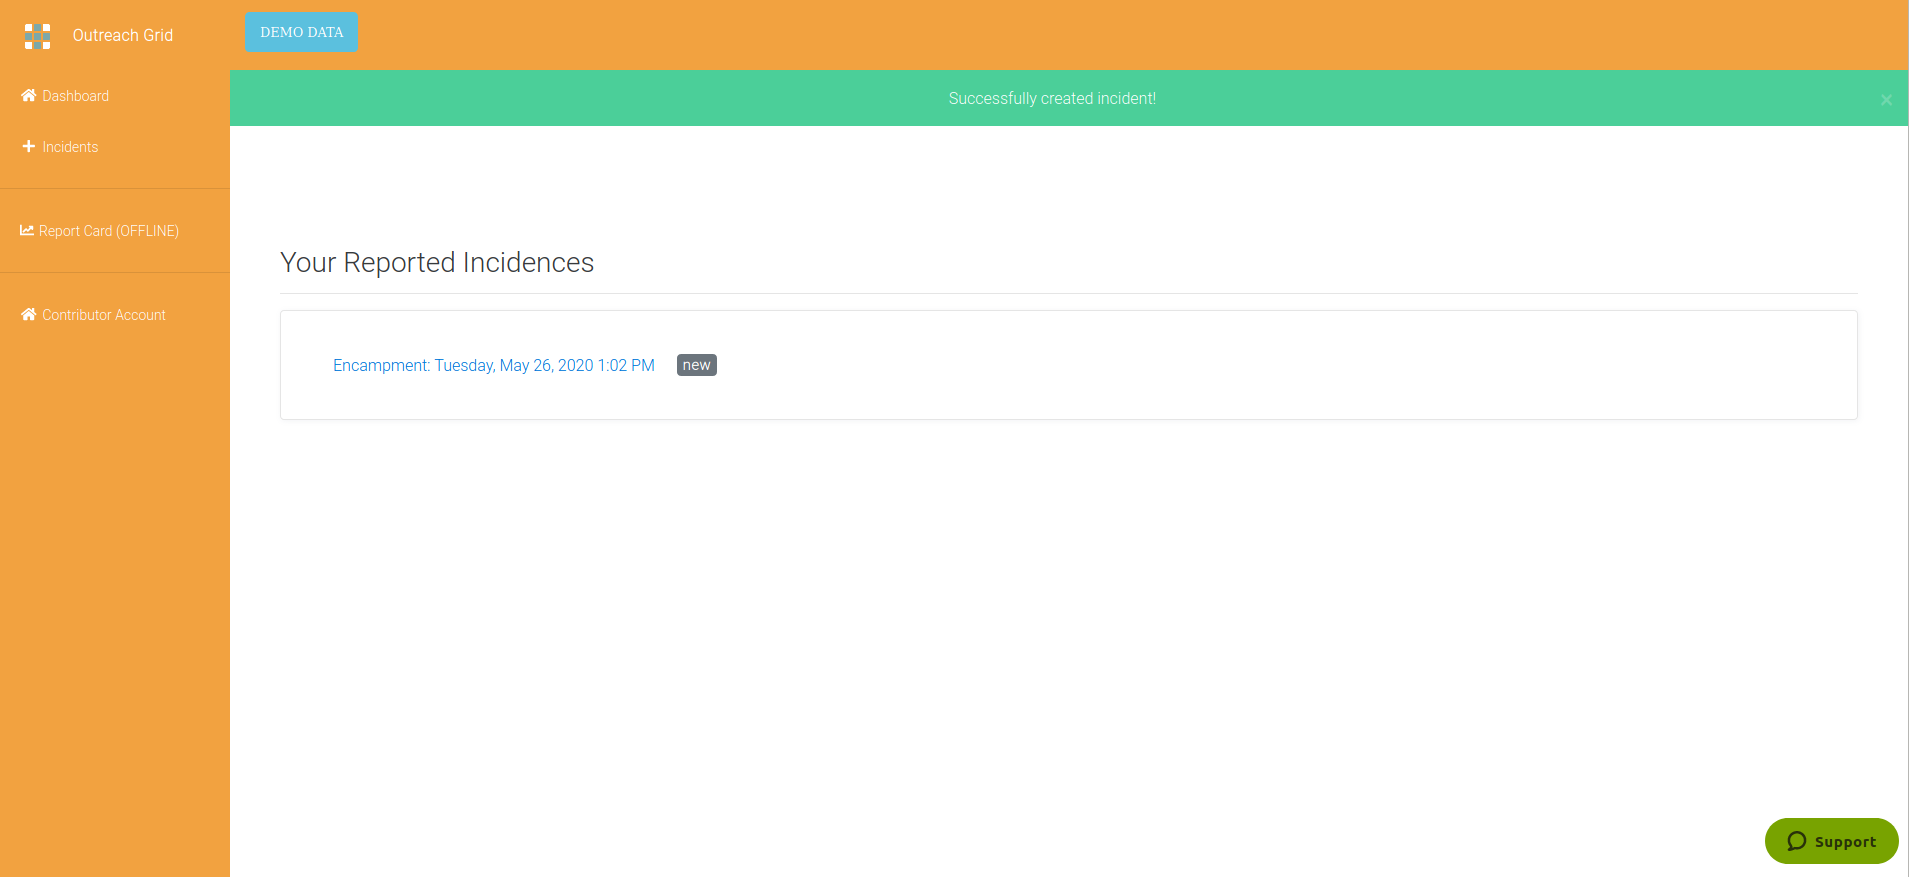
Task: Click the word Encampment in the incident link
Action: click(x=381, y=366)
